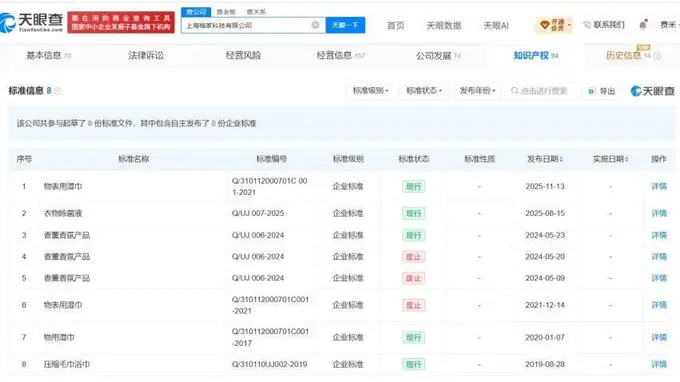Viewport: 680px width, 382px height.
Task: Click the 标准名称 column header
Action: click(134, 159)
